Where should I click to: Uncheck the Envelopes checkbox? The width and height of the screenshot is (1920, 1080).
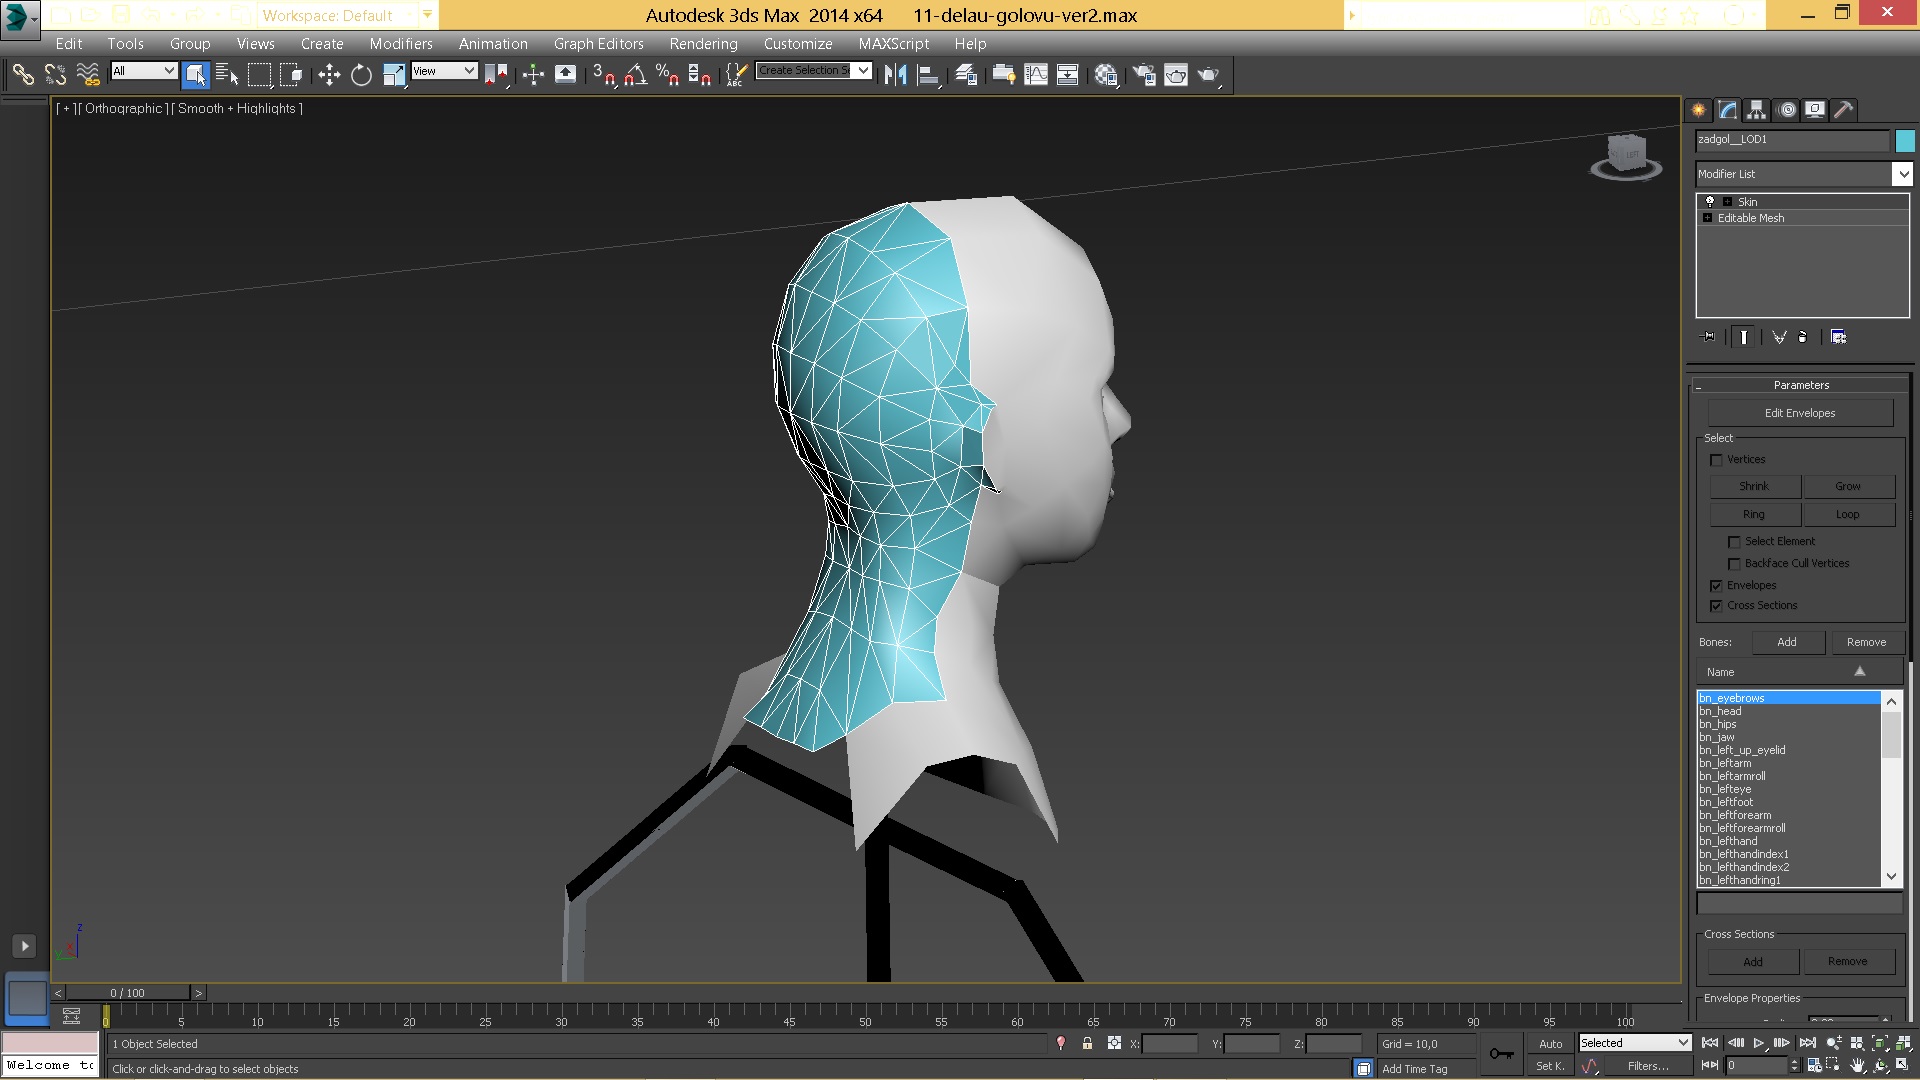coord(1717,586)
